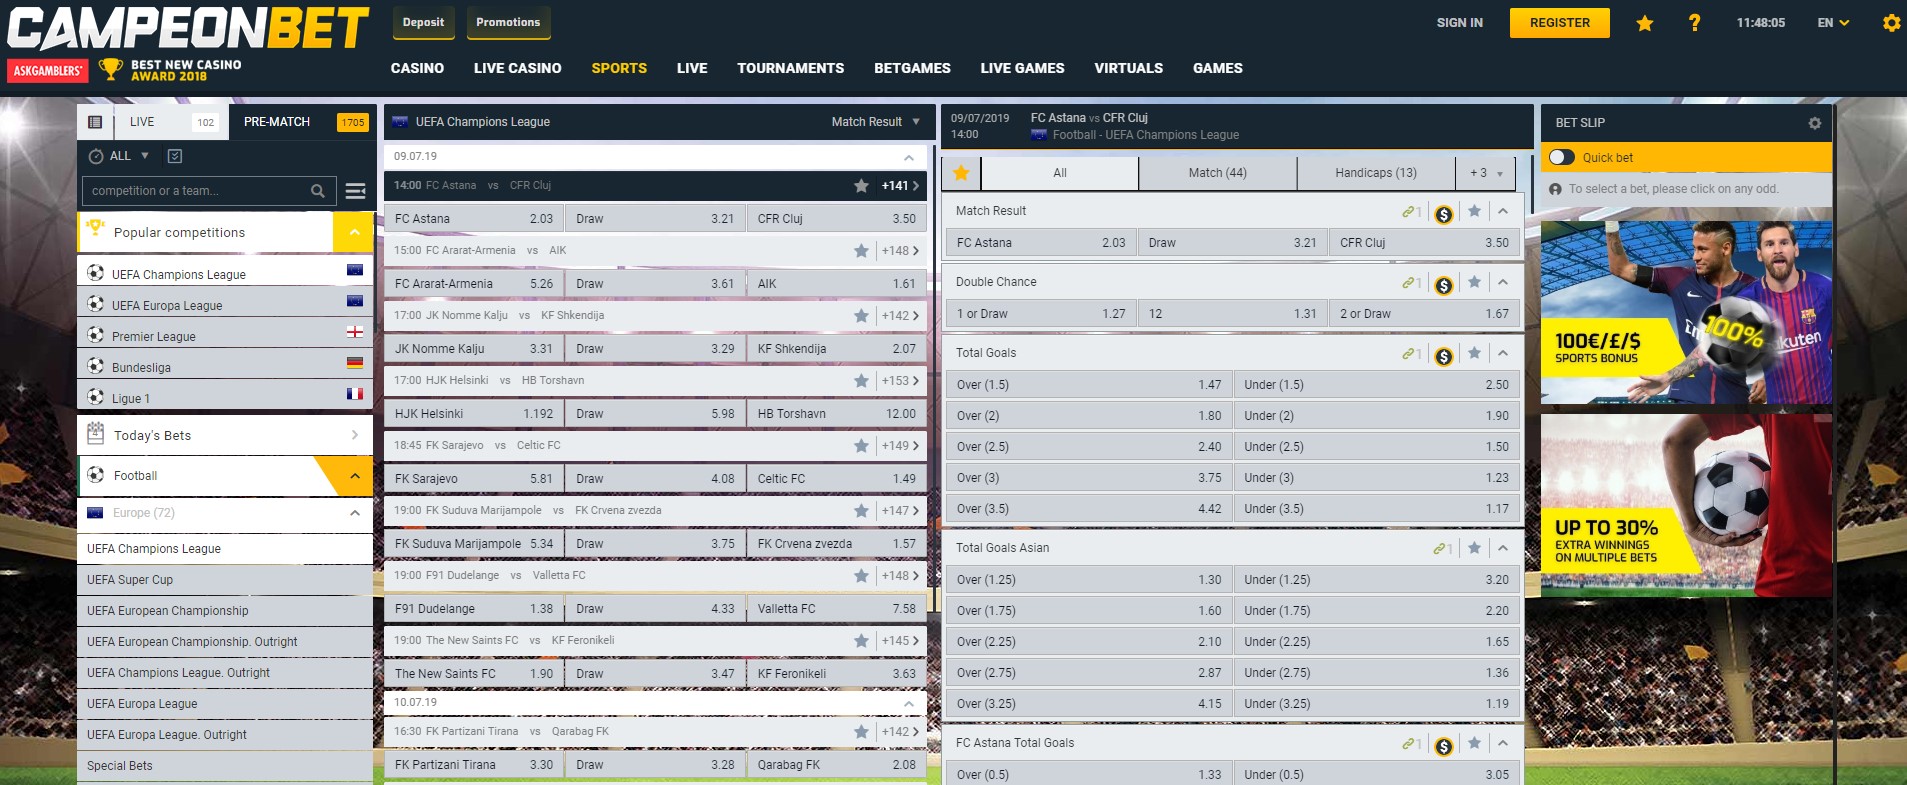Switch to PRE-MATCH tab
1907x785 pixels.
click(x=303, y=122)
